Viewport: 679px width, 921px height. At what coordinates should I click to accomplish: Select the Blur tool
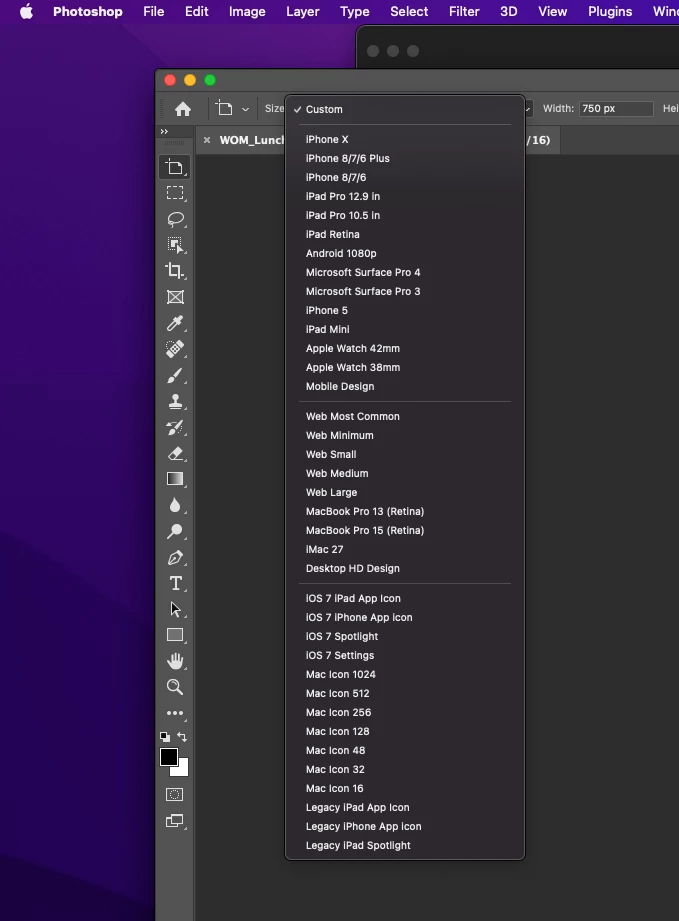174,505
